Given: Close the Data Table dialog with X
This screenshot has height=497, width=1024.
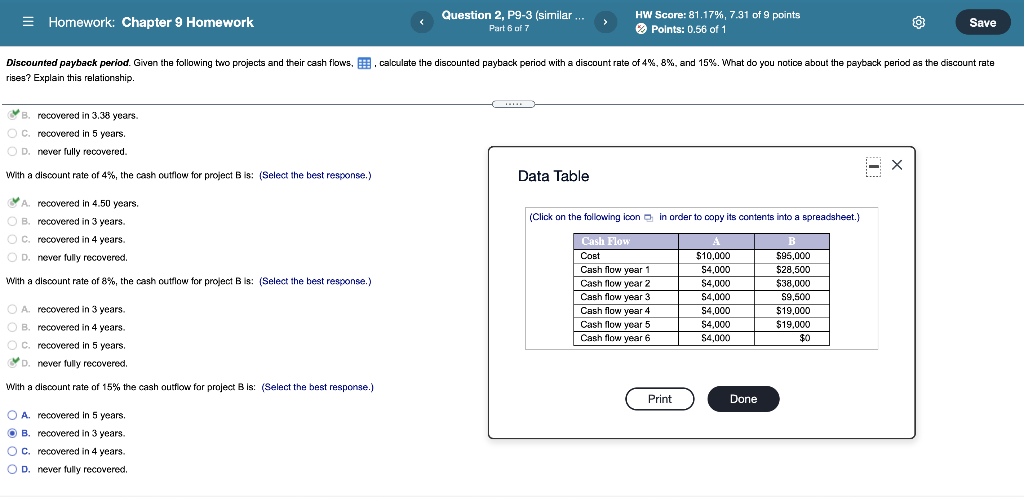Looking at the screenshot, I should (897, 165).
